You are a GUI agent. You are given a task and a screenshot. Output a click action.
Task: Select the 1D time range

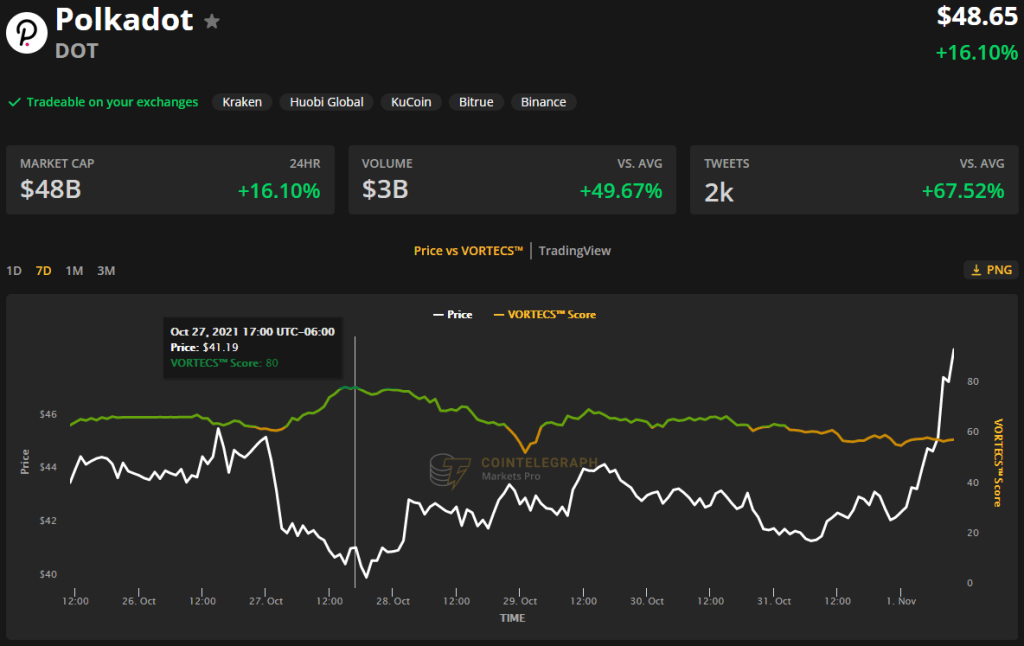(x=14, y=270)
